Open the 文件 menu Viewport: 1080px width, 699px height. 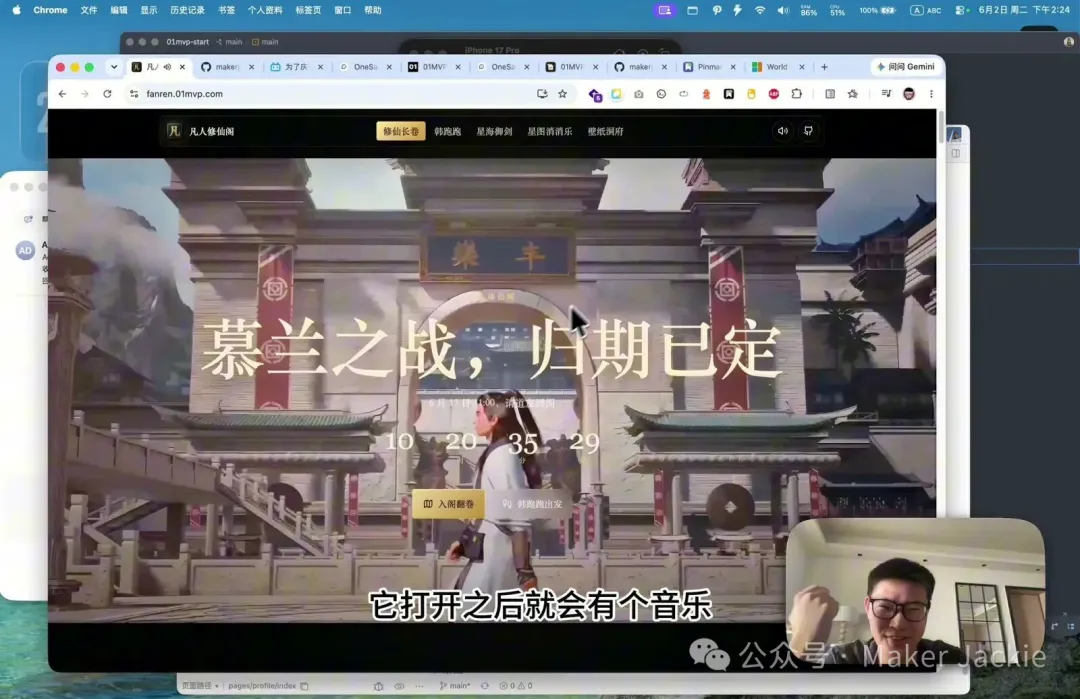[x=89, y=10]
